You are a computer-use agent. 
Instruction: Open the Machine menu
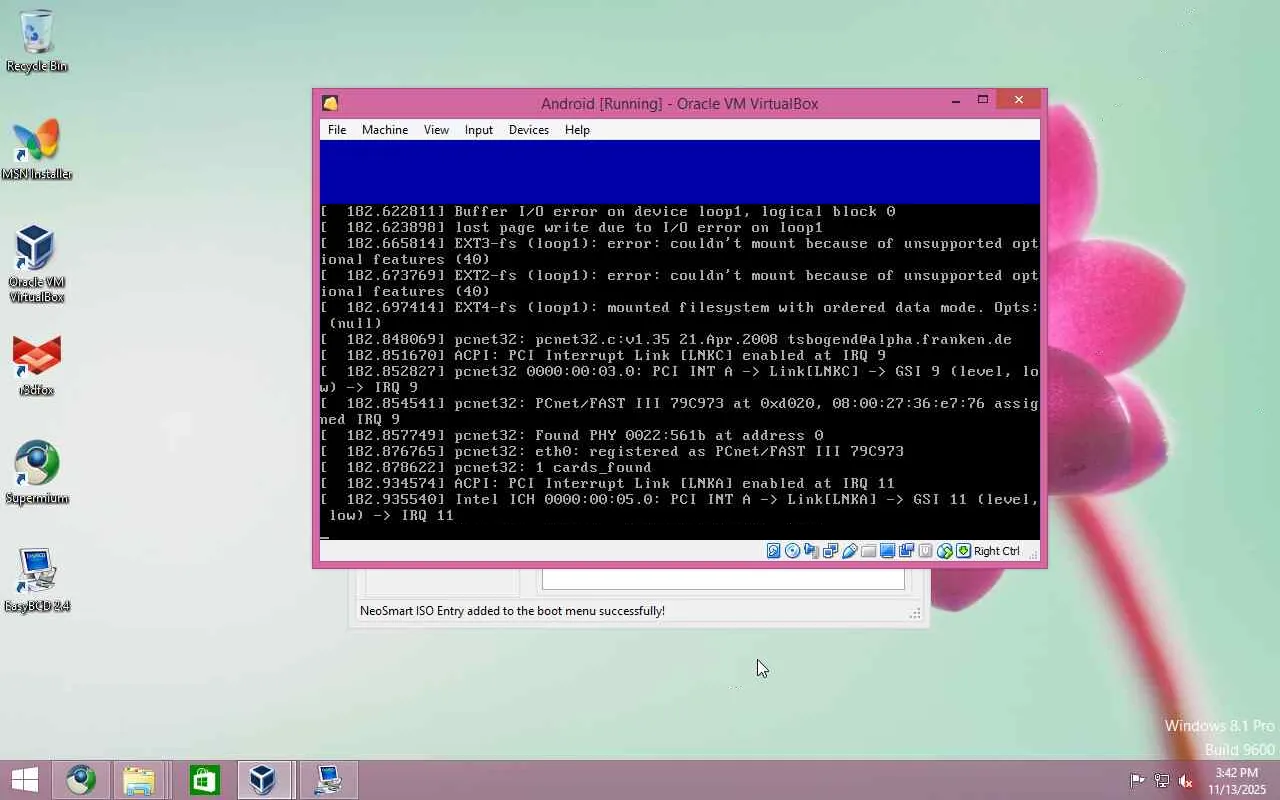click(x=385, y=130)
